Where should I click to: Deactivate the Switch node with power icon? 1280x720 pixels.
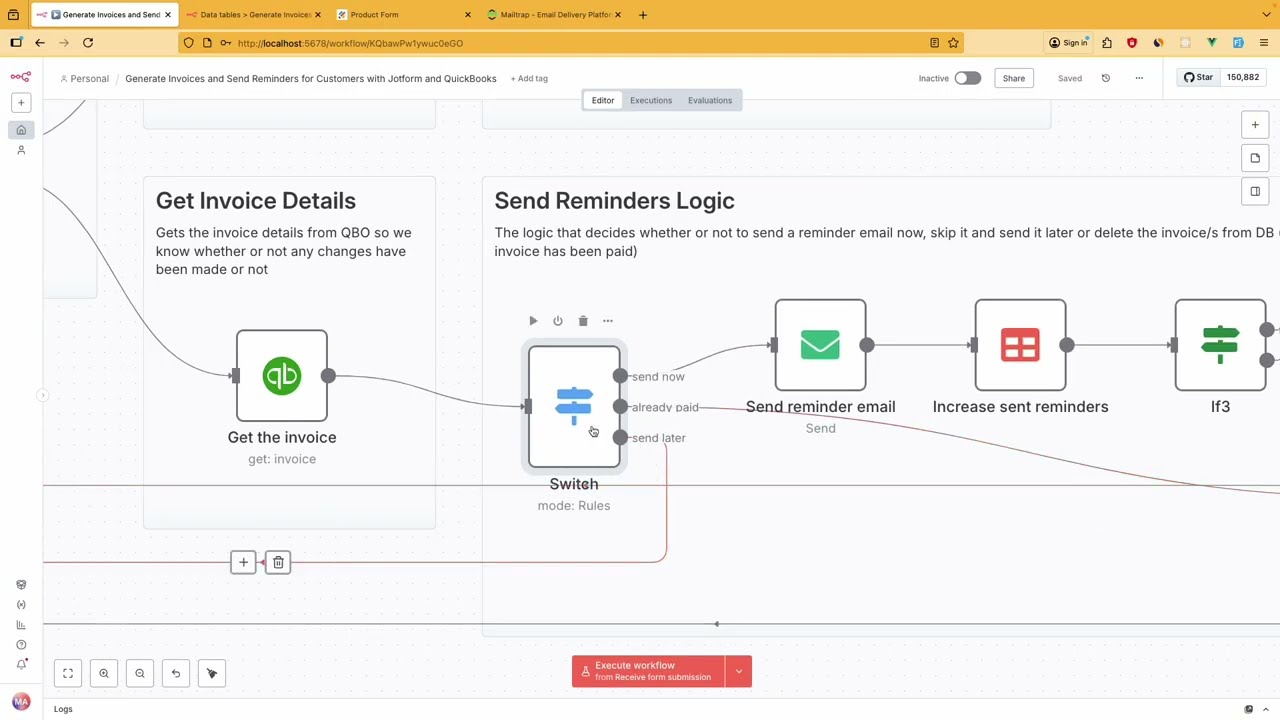[x=558, y=321]
